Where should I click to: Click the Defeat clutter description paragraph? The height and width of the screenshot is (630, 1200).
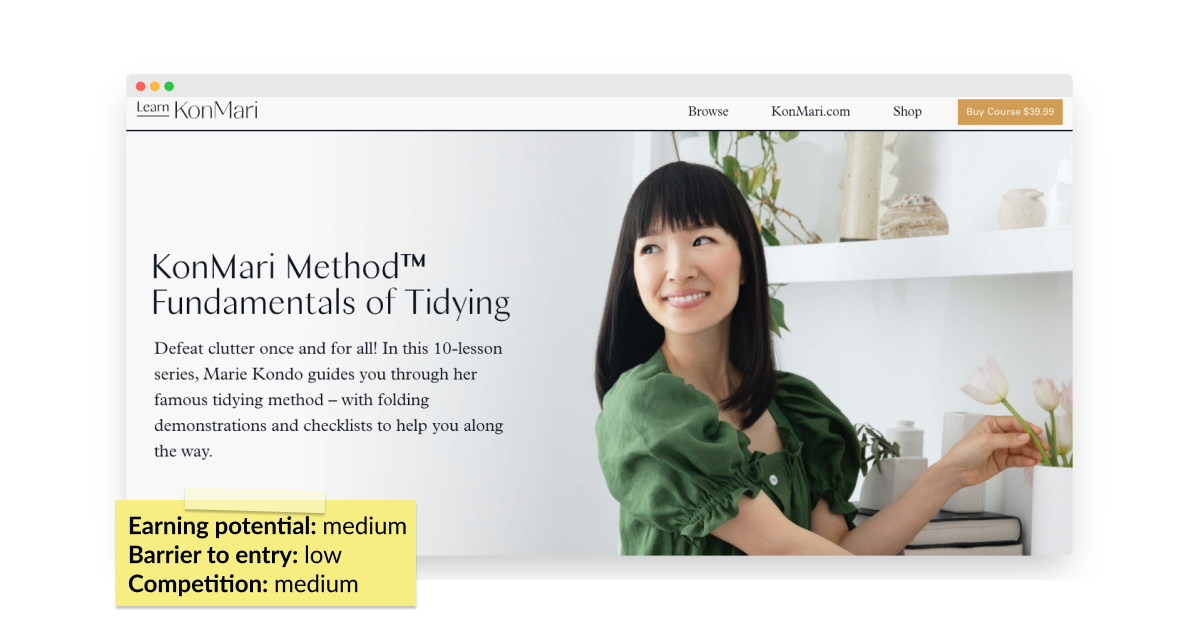[x=329, y=399]
